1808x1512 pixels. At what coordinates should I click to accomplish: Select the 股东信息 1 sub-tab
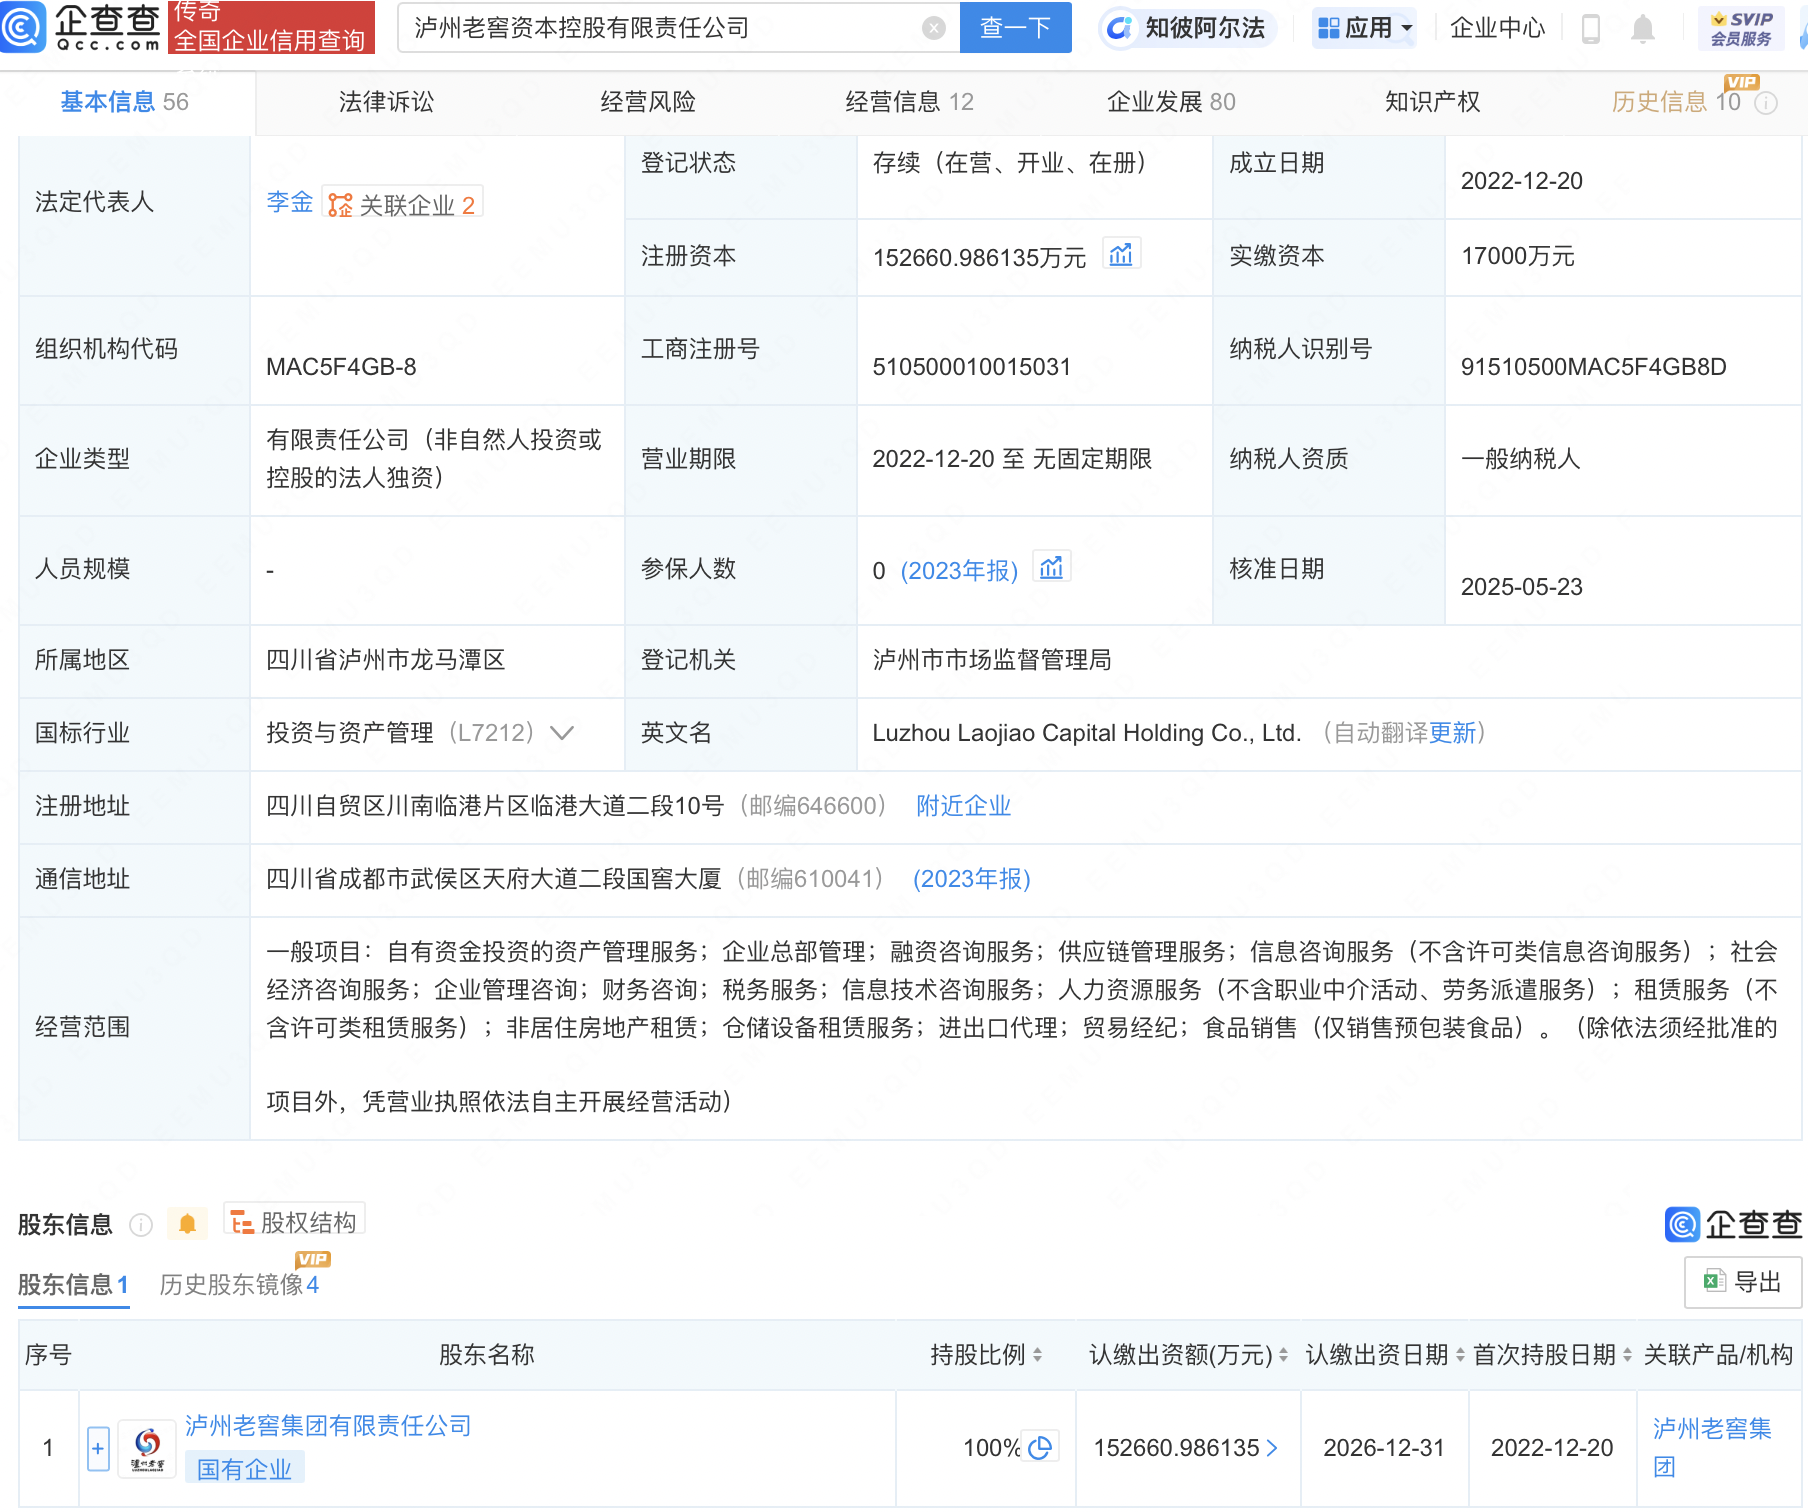point(73,1285)
